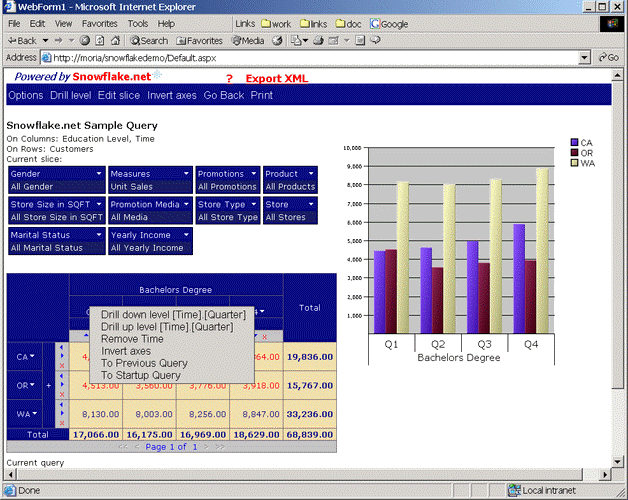This screenshot has width=628, height=500.
Task: Click the History icon after Media
Action: click(277, 40)
